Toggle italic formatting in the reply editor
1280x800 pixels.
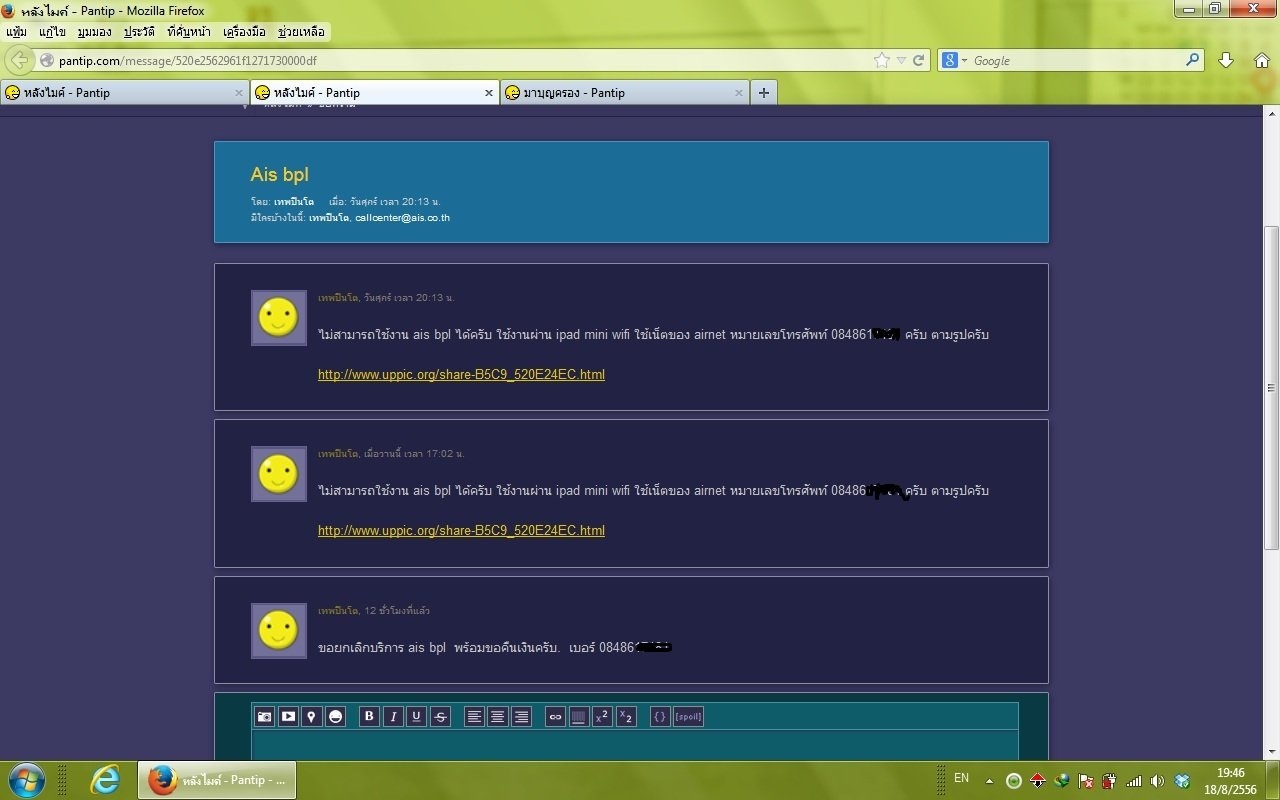(x=393, y=716)
